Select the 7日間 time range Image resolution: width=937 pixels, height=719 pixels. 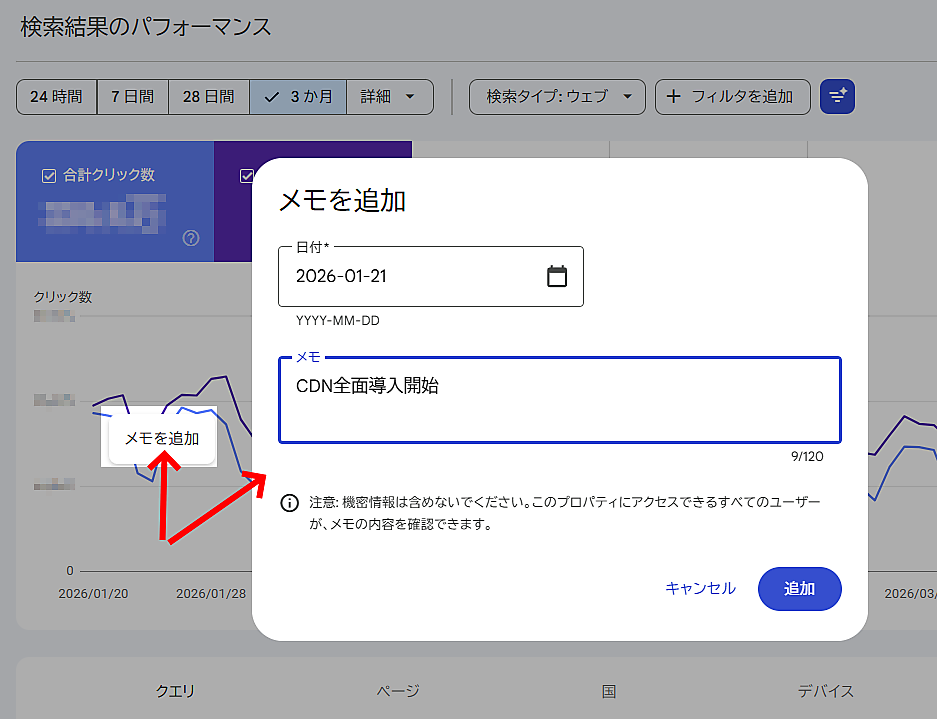132,96
